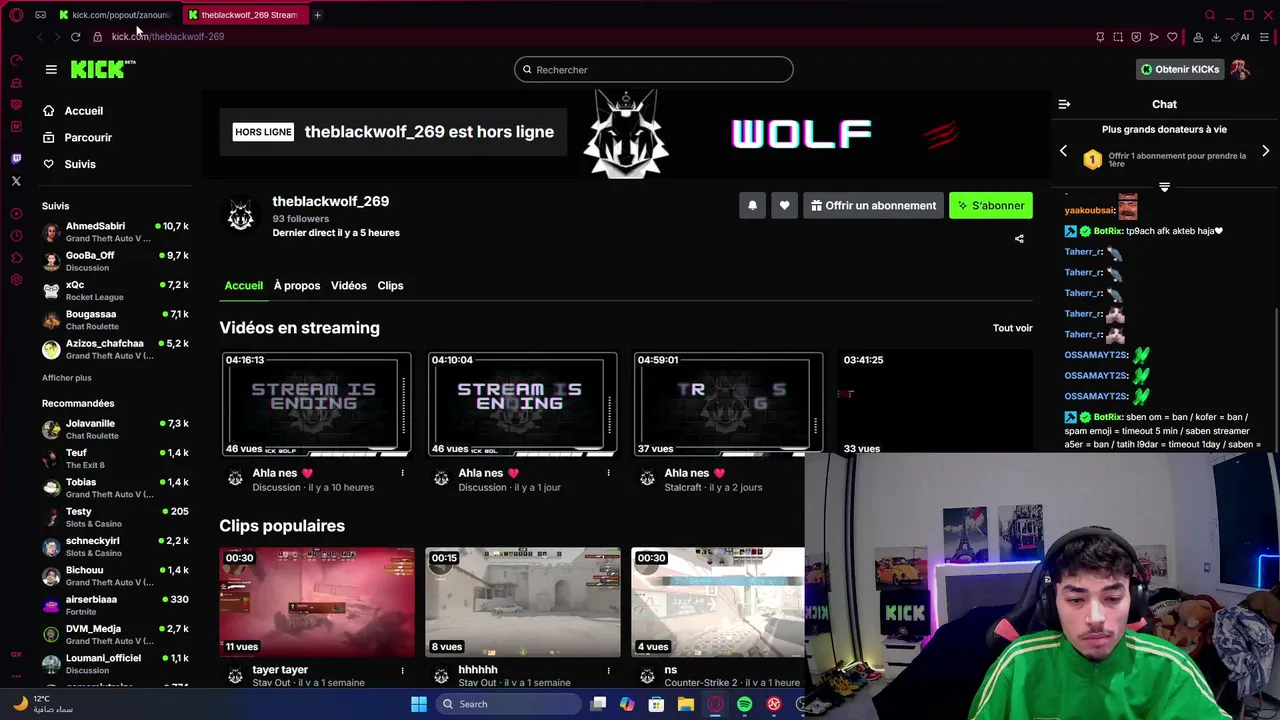The width and height of the screenshot is (1280, 720).
Task: Select the Accueil channel tab
Action: pyautogui.click(x=243, y=286)
